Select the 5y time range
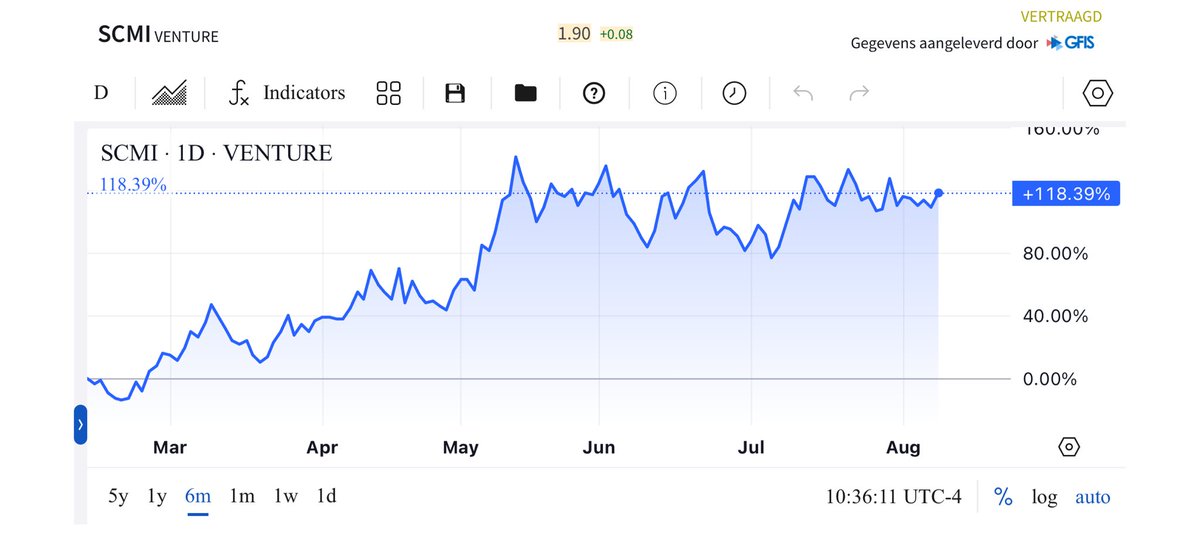Screen dimensions: 1200x554 pyautogui.click(x=118, y=496)
